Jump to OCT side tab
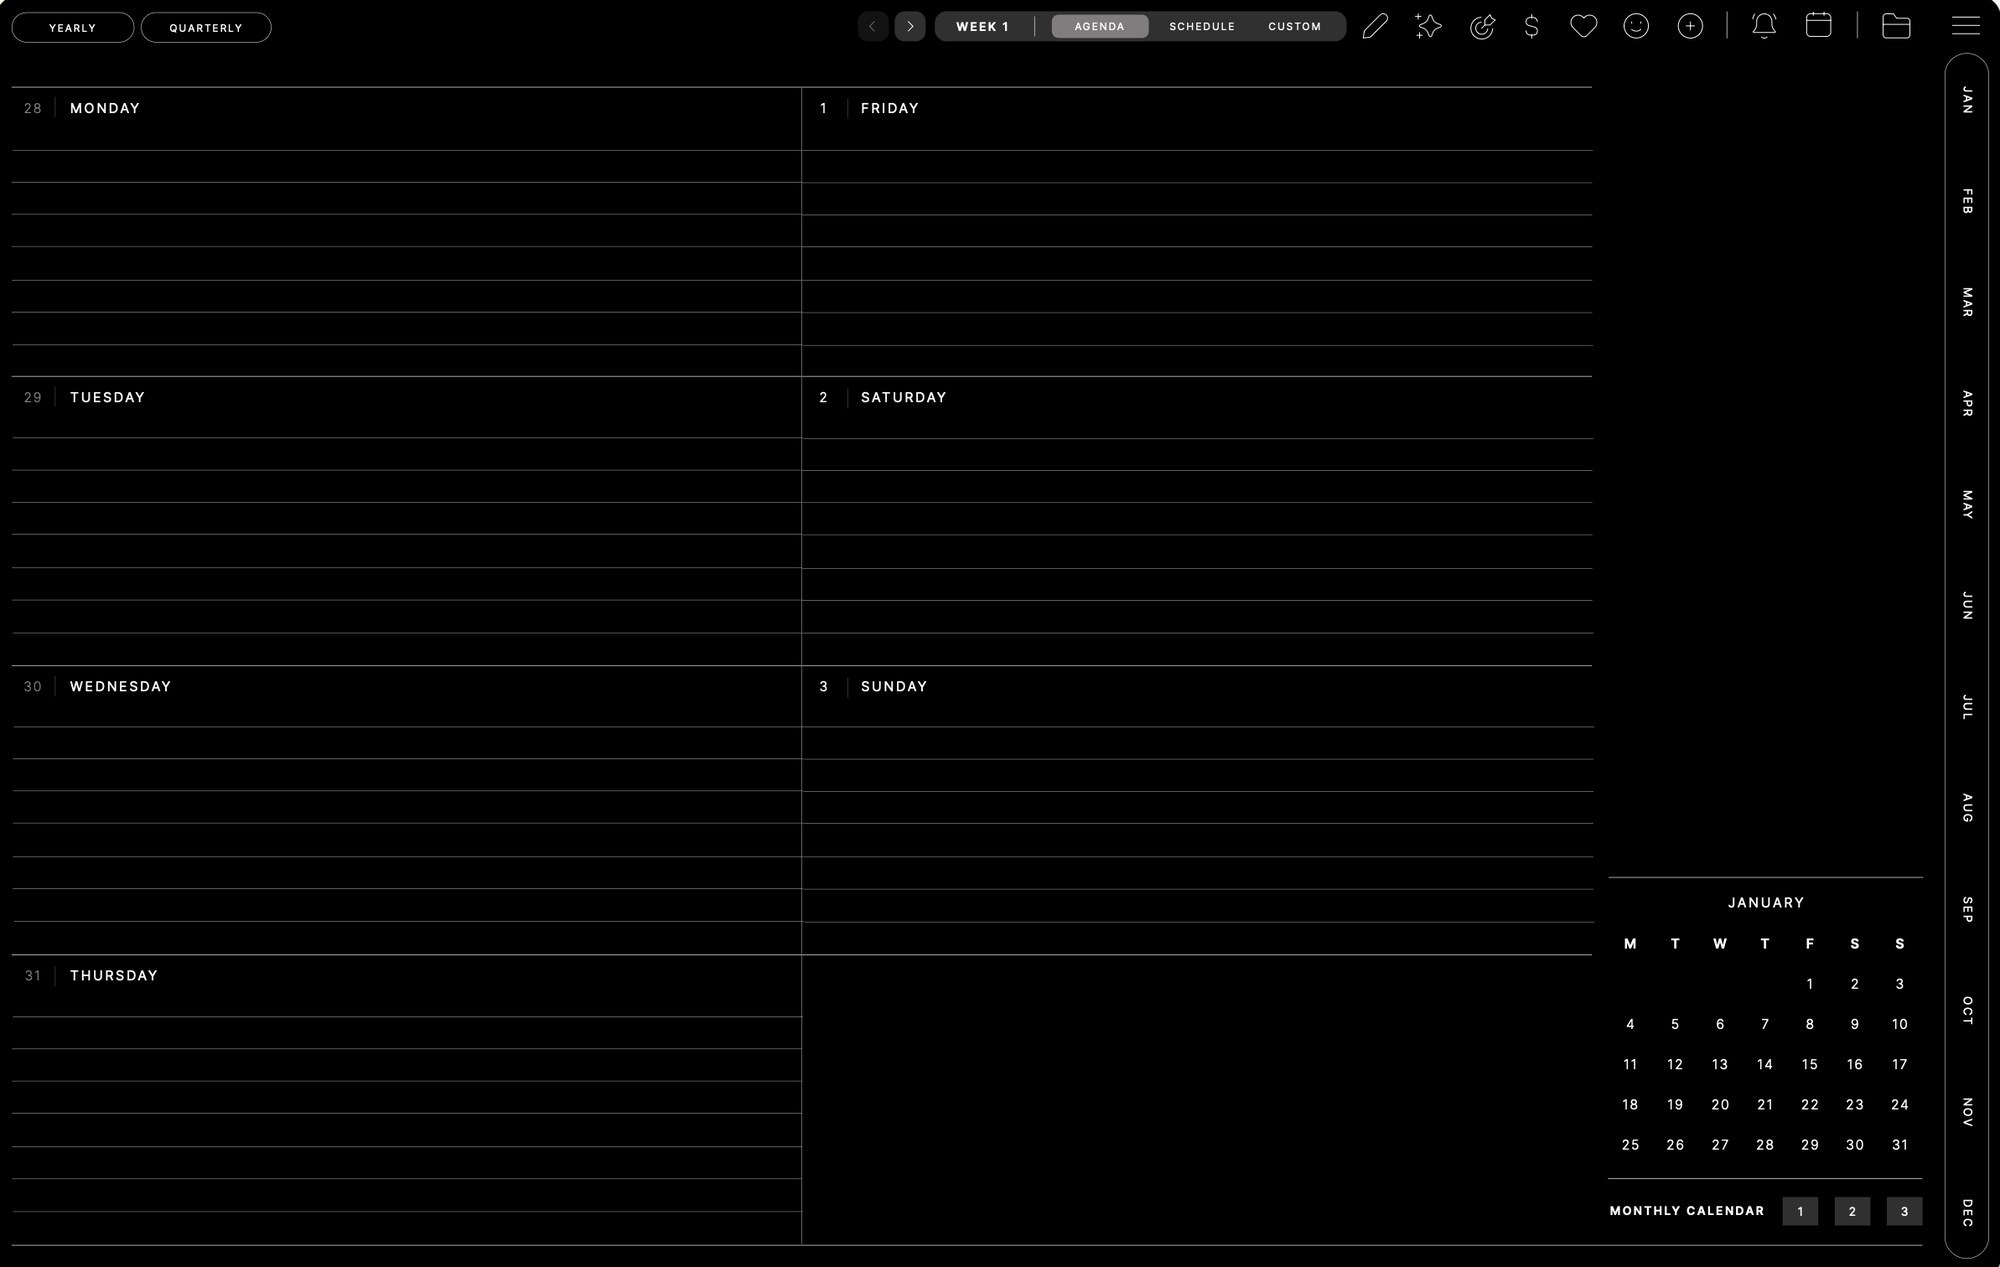The height and width of the screenshot is (1267, 2000). (x=1967, y=1010)
